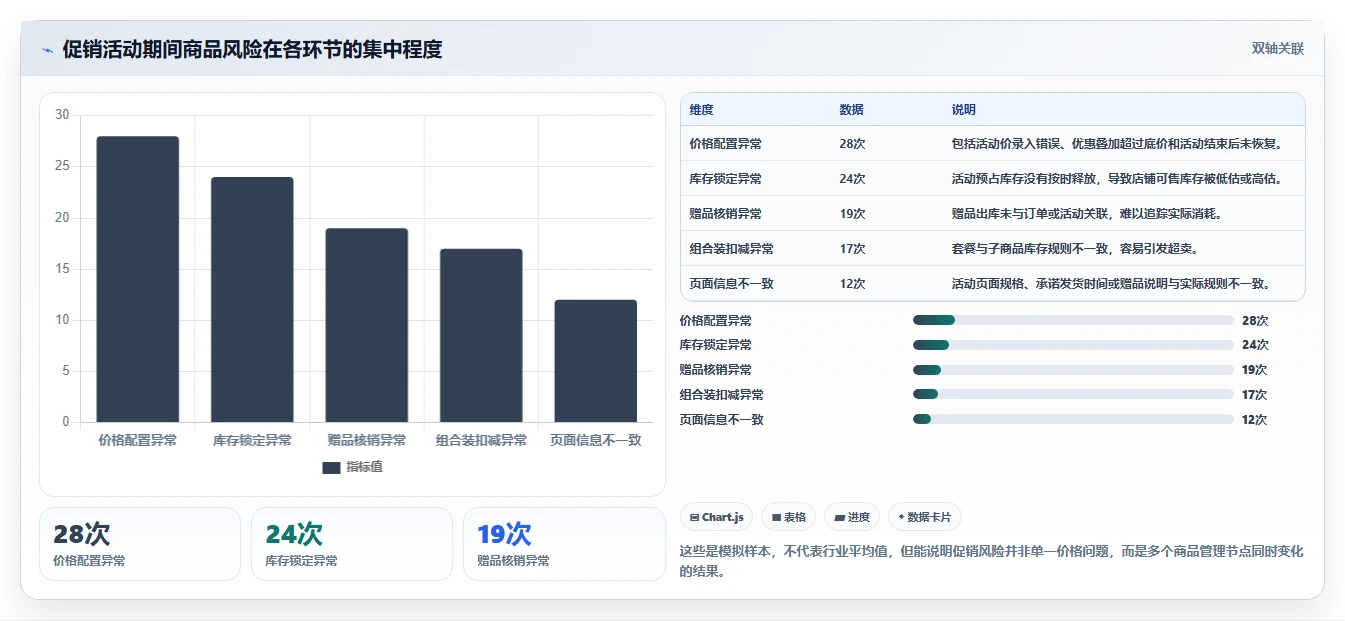Click the 价格配置异常 progress bar
This screenshot has width=1345, height=621.
[1073, 320]
